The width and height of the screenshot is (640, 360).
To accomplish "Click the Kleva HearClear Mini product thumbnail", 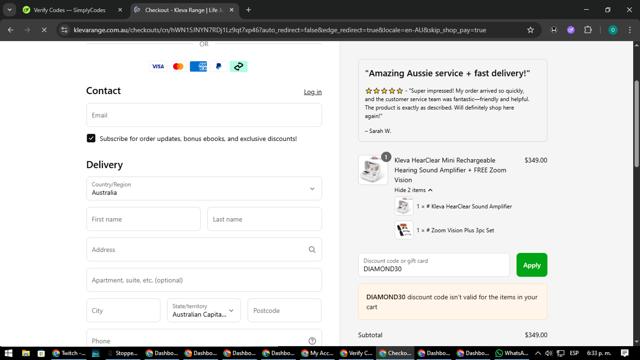I will (x=373, y=170).
